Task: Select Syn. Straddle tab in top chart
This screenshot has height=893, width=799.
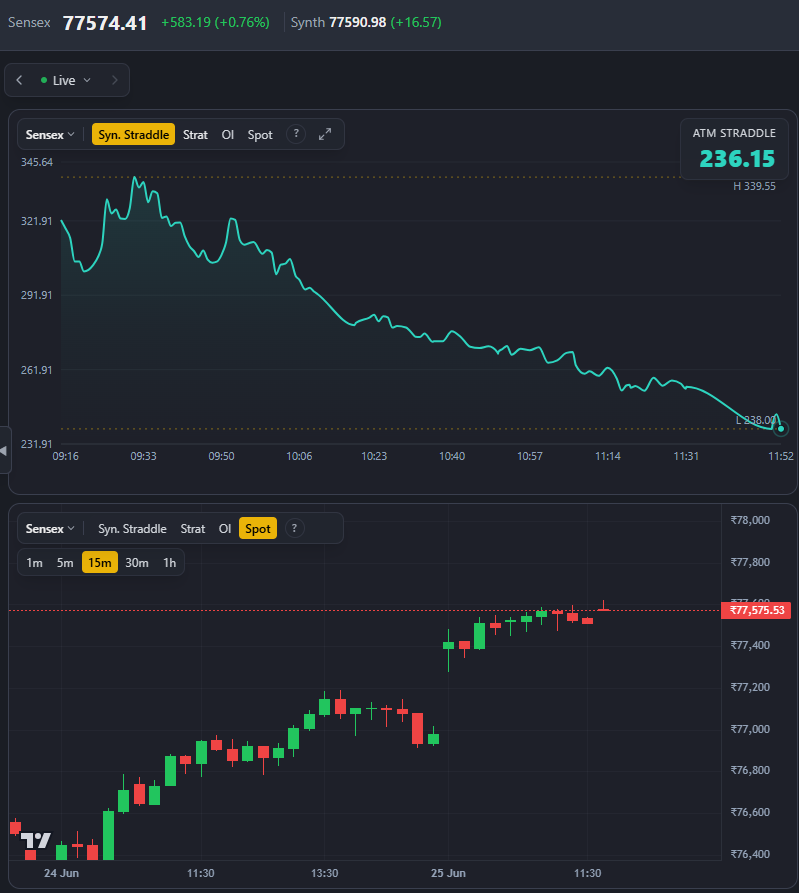Action: (x=133, y=135)
